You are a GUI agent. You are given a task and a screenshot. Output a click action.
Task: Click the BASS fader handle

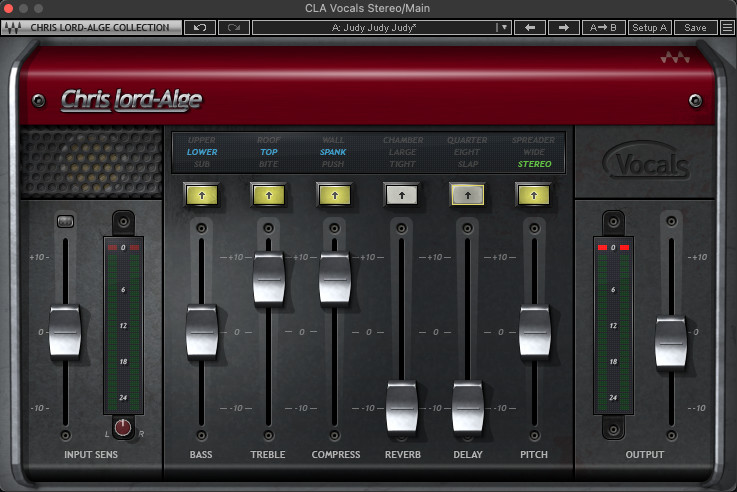pos(202,332)
